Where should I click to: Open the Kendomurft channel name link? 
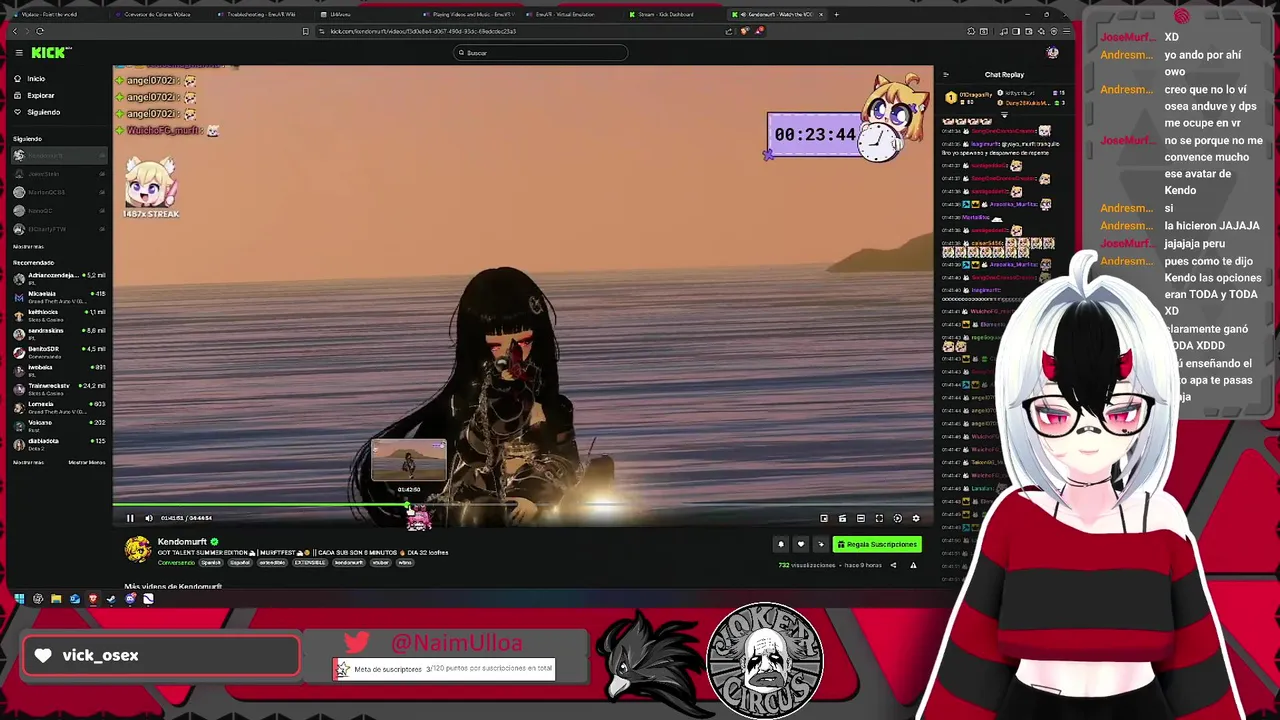pos(182,541)
